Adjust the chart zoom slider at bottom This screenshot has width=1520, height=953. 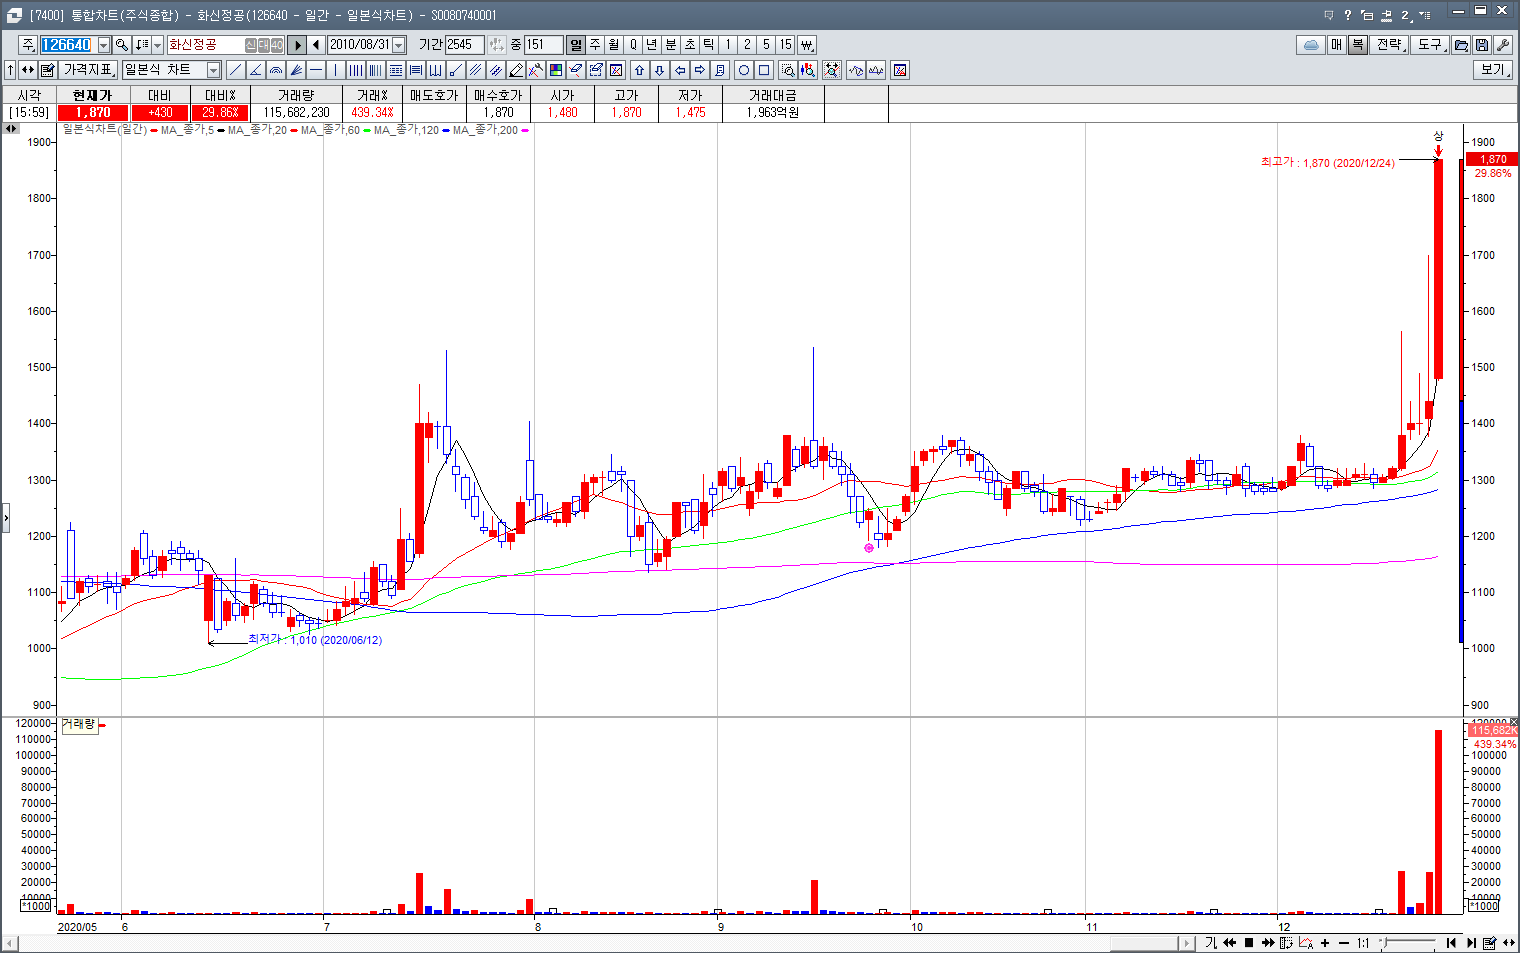click(x=1408, y=943)
